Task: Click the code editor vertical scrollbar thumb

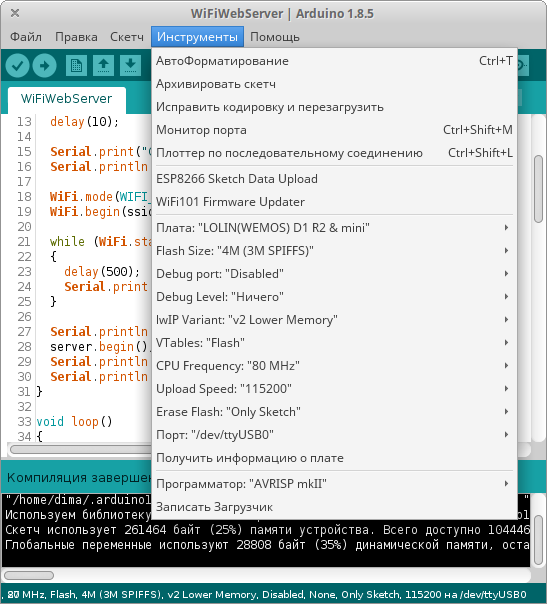Action: tap(538, 189)
